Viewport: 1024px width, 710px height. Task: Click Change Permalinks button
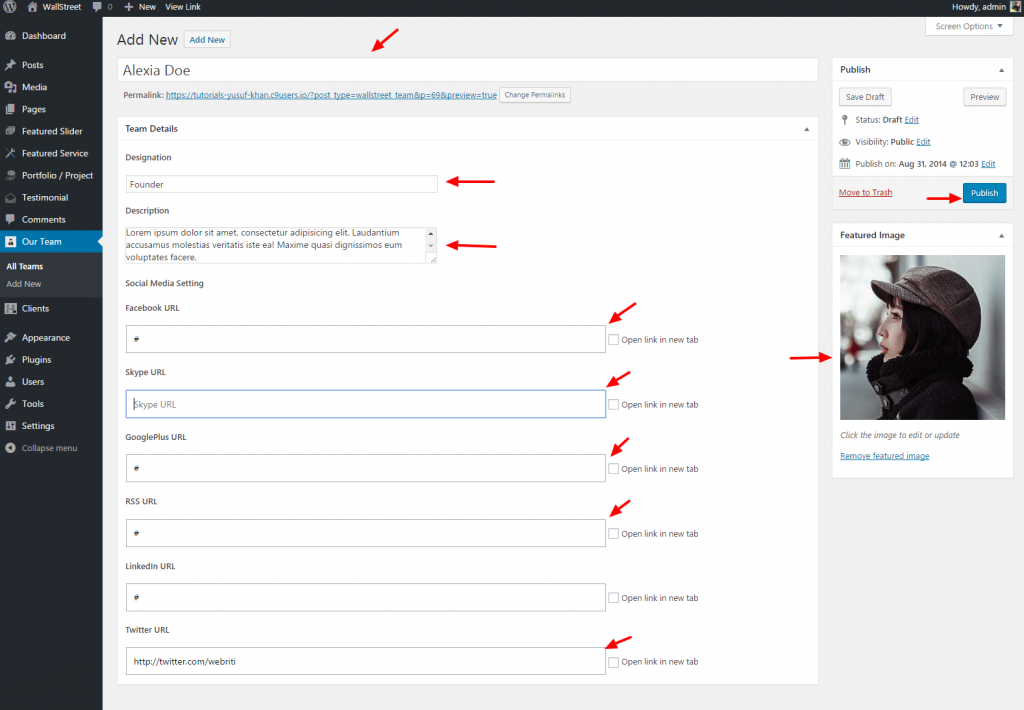point(535,95)
